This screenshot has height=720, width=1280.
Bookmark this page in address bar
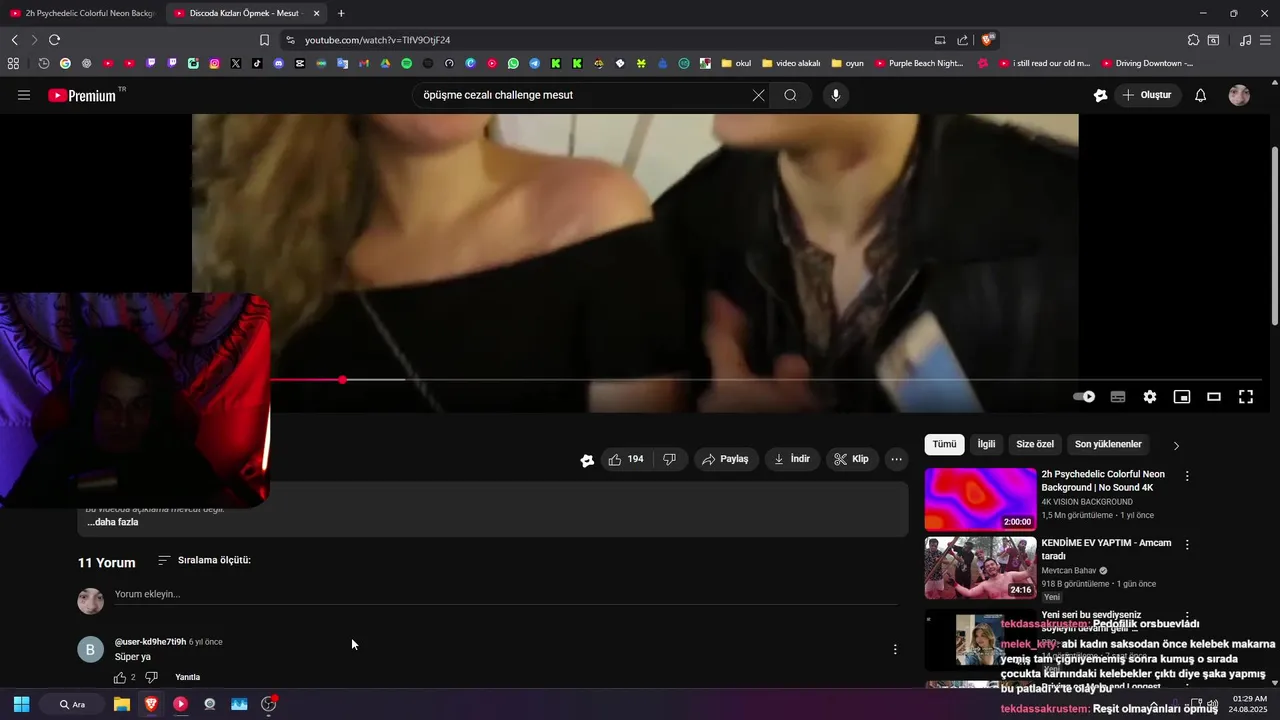click(264, 40)
